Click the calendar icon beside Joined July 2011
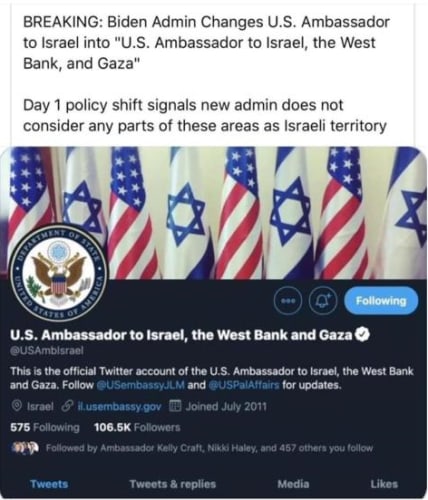This screenshot has width=428, height=500. pyautogui.click(x=175, y=406)
